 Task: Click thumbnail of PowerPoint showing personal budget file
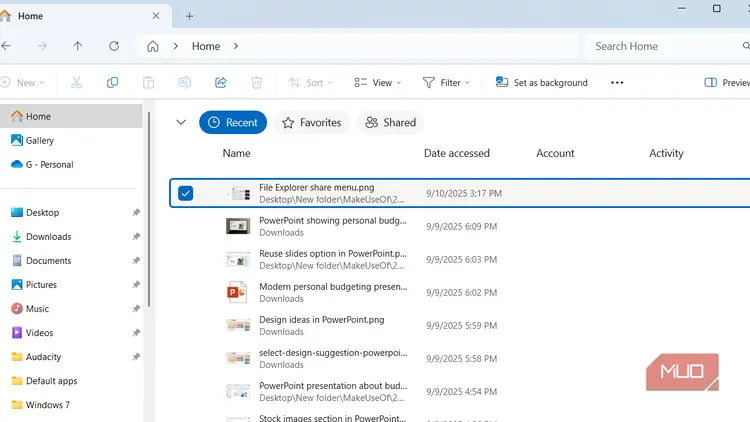[238, 226]
